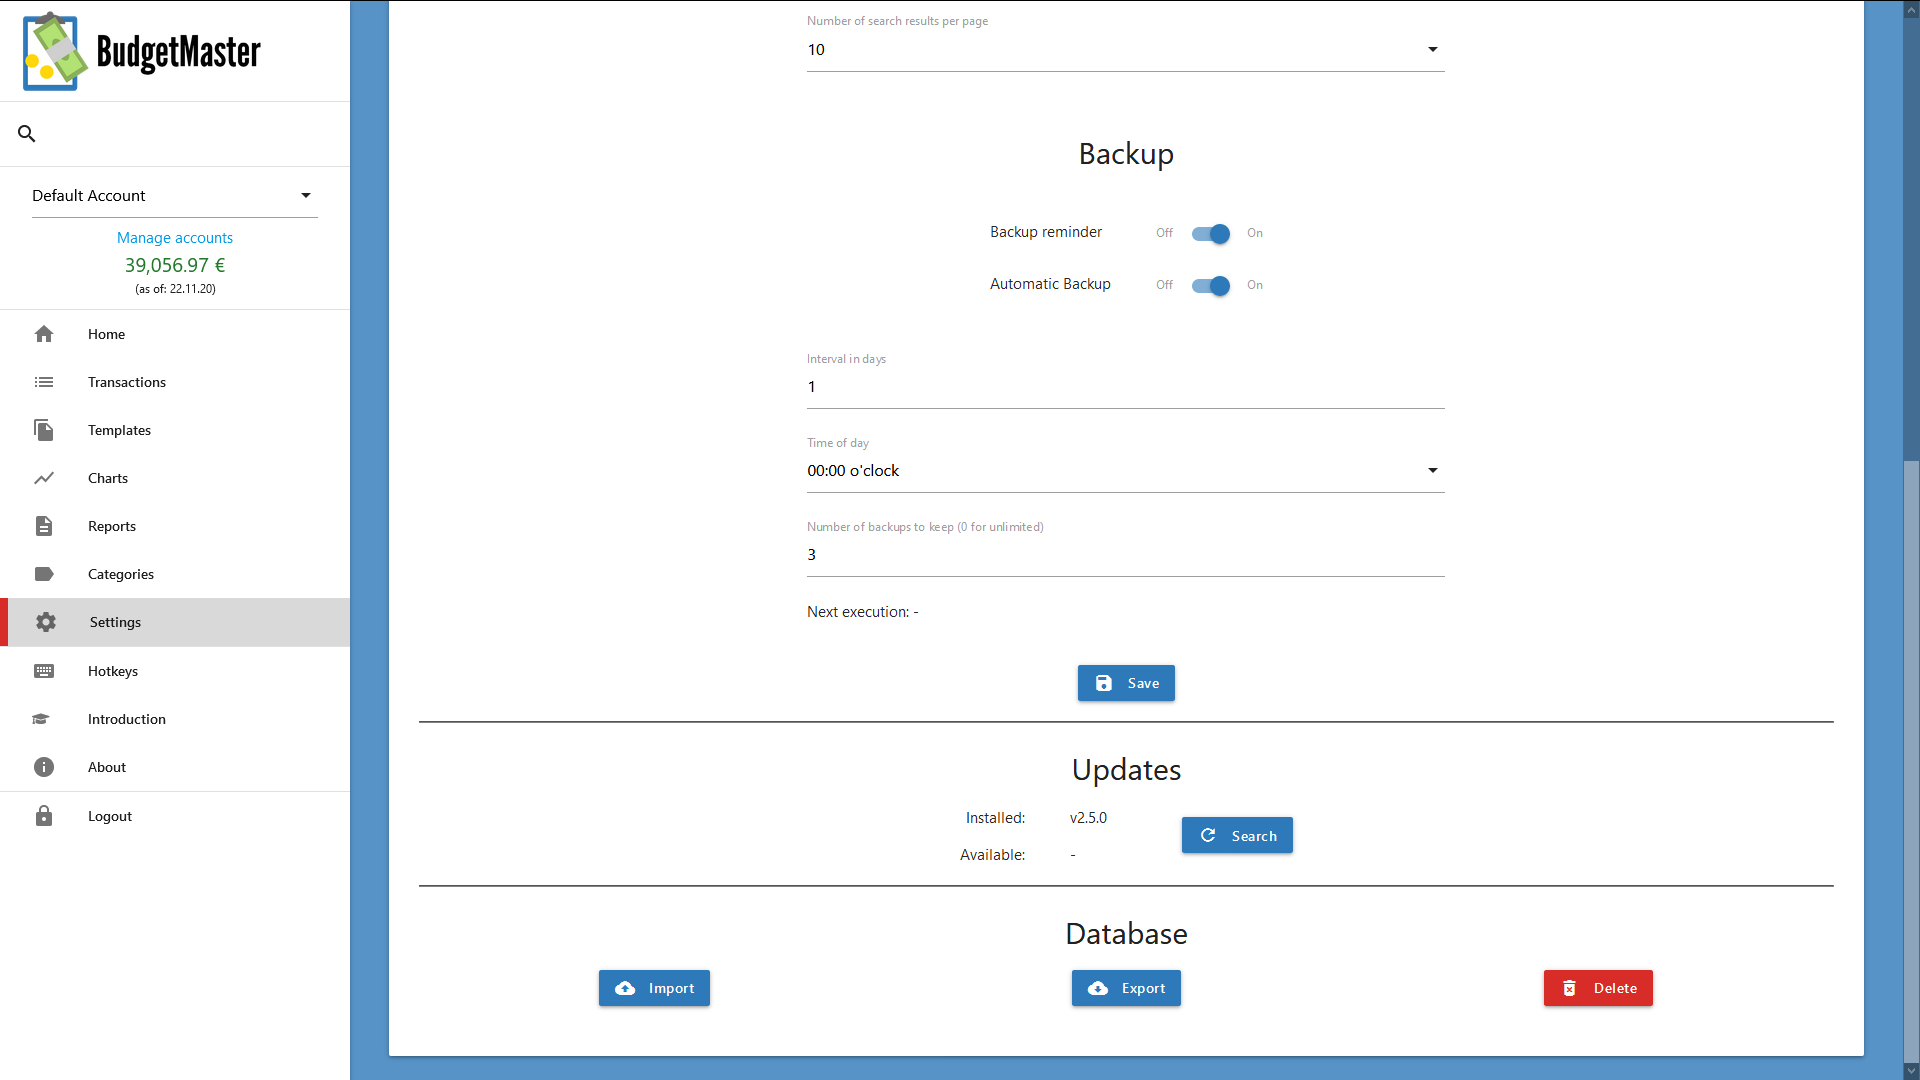The height and width of the screenshot is (1080, 1920).
Task: Go to Reports page
Action: tap(175, 526)
